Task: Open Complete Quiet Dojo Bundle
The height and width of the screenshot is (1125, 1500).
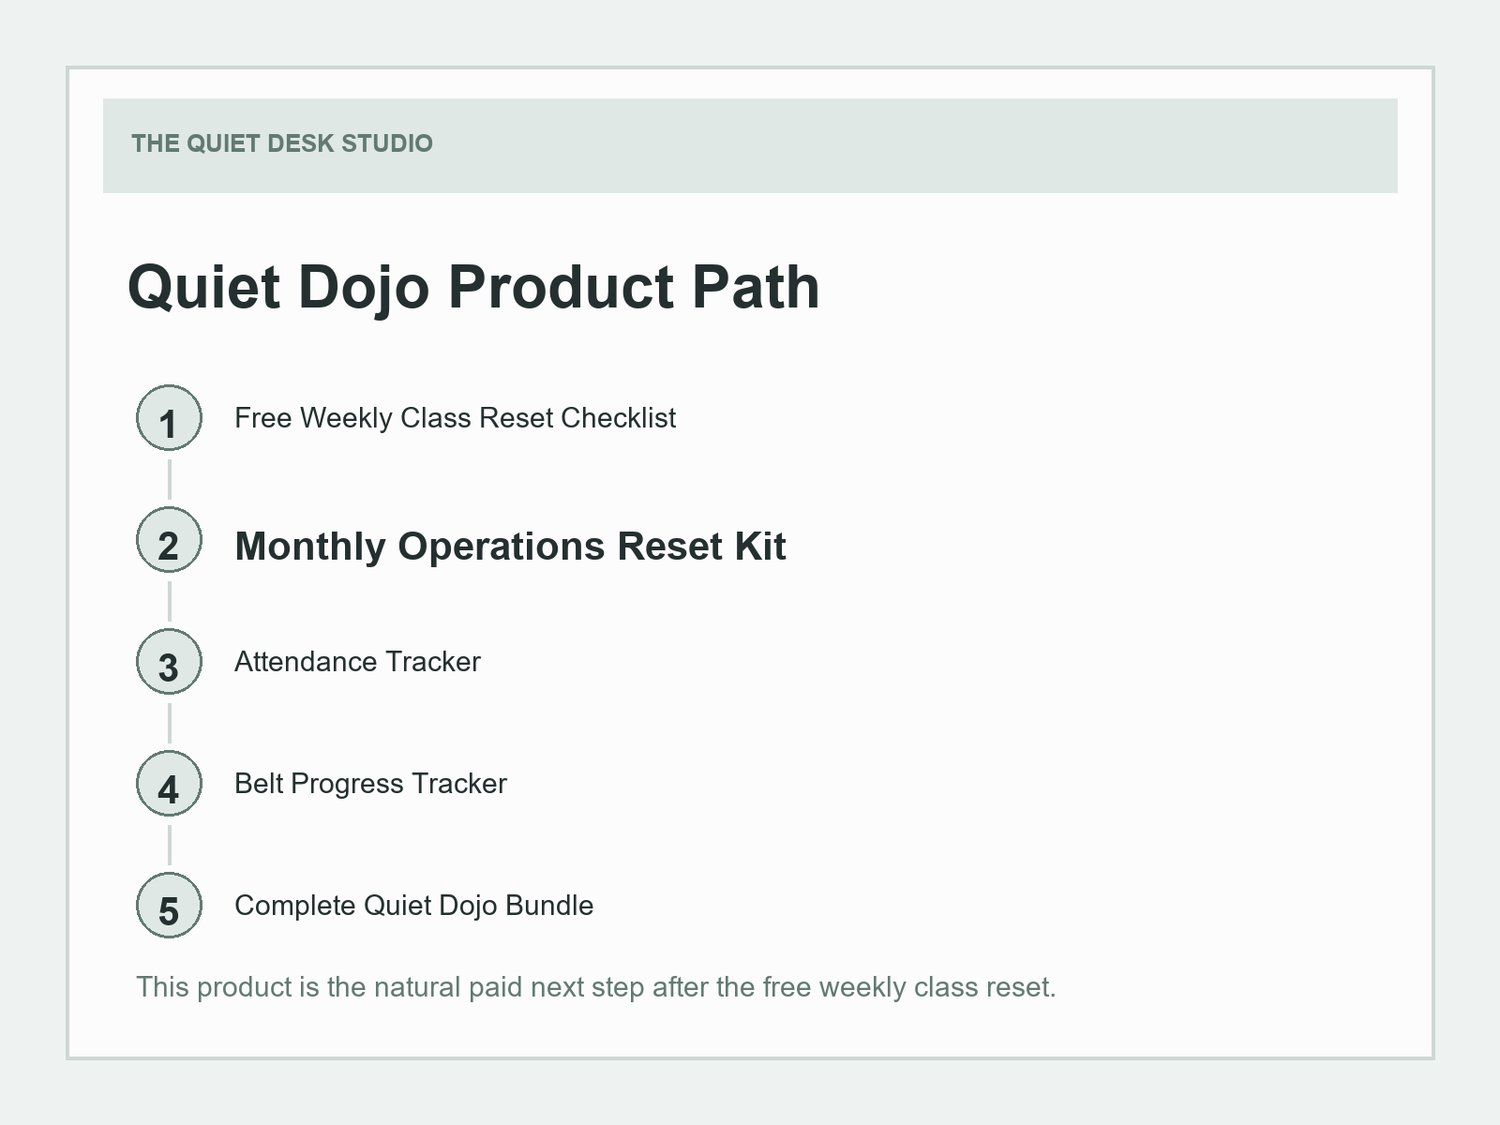Action: pyautogui.click(x=414, y=906)
